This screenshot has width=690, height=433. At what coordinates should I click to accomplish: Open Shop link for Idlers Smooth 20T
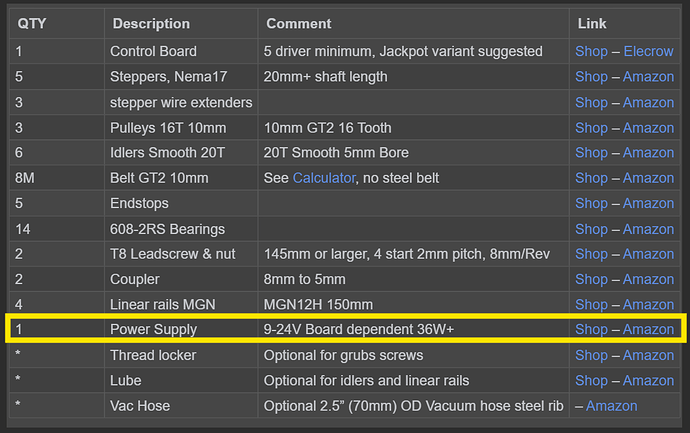coord(591,153)
